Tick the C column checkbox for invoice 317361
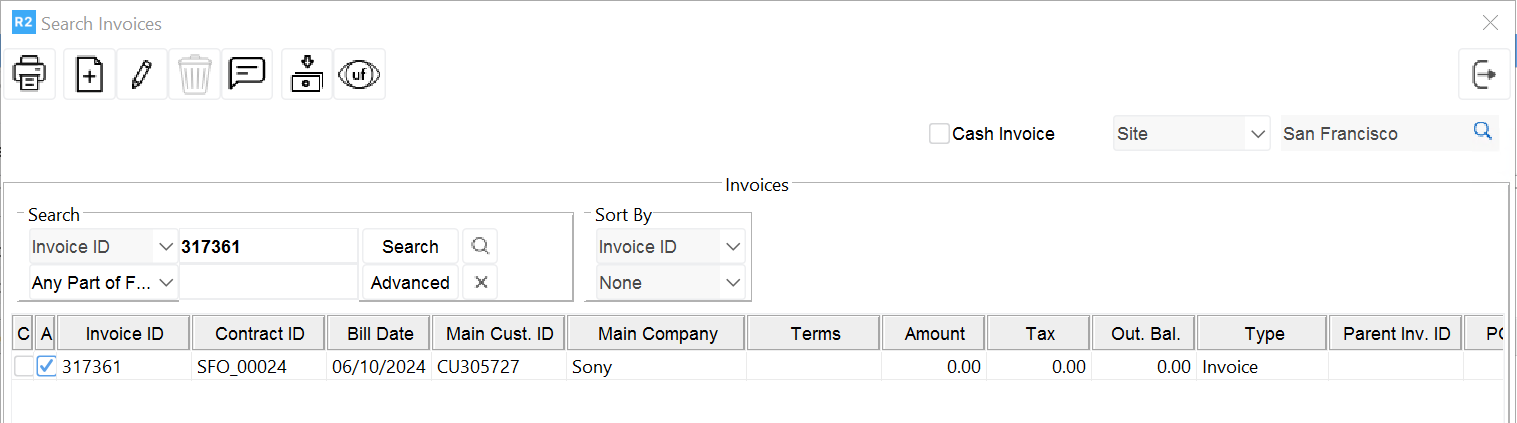The image size is (1517, 423). click(x=23, y=367)
